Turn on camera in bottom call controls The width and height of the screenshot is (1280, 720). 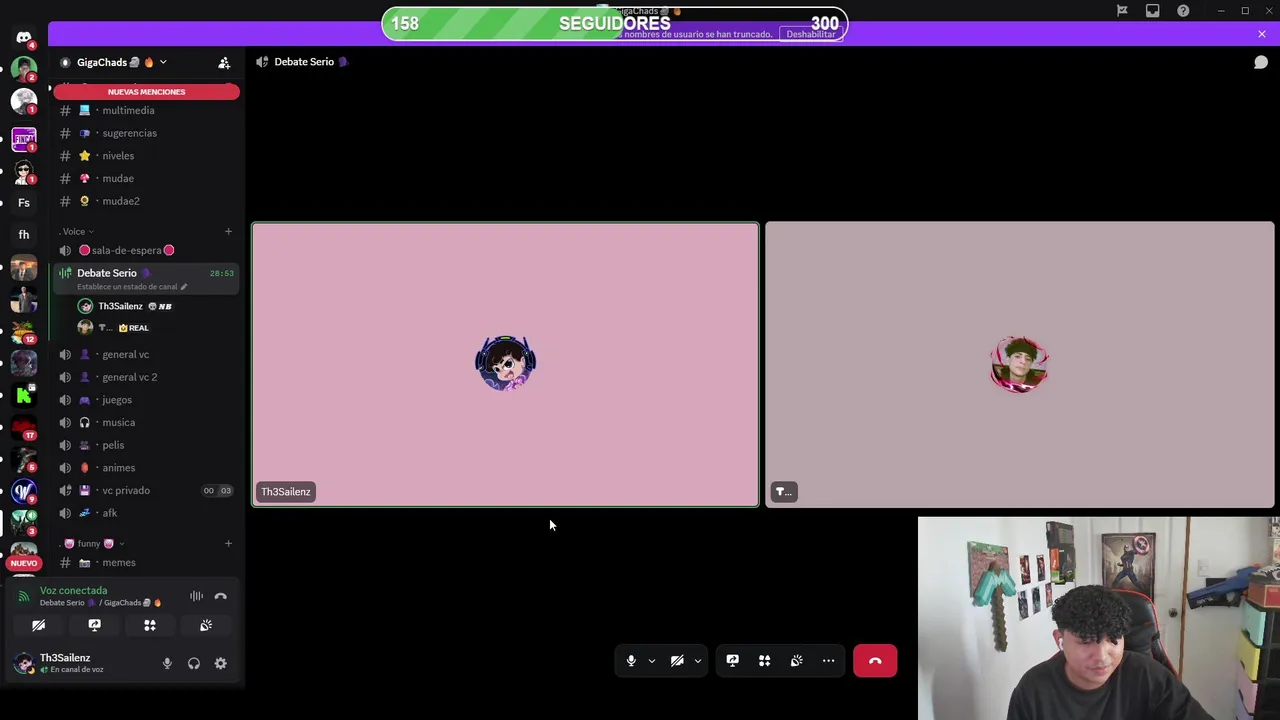(x=677, y=661)
